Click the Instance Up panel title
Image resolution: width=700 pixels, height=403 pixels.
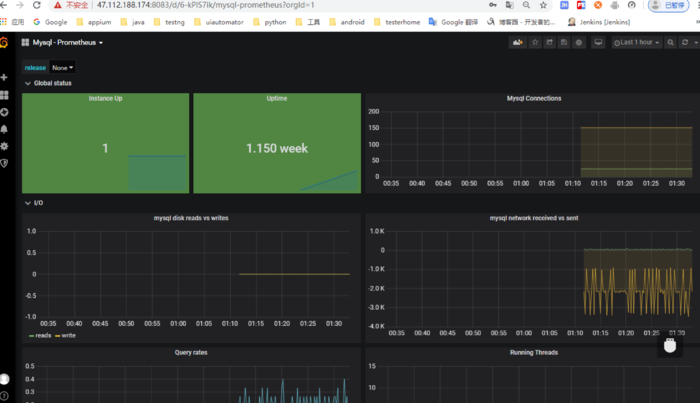(x=105, y=98)
